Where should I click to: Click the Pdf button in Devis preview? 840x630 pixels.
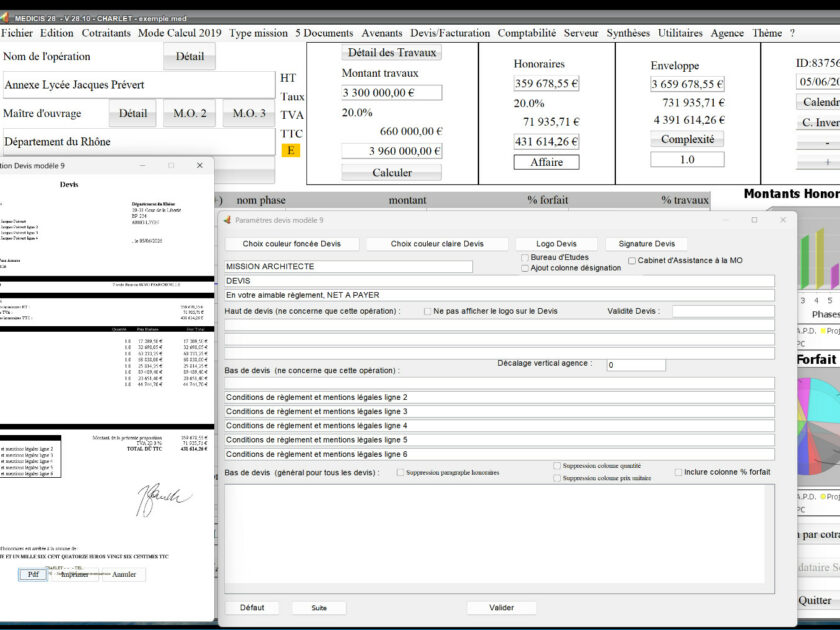point(33,574)
